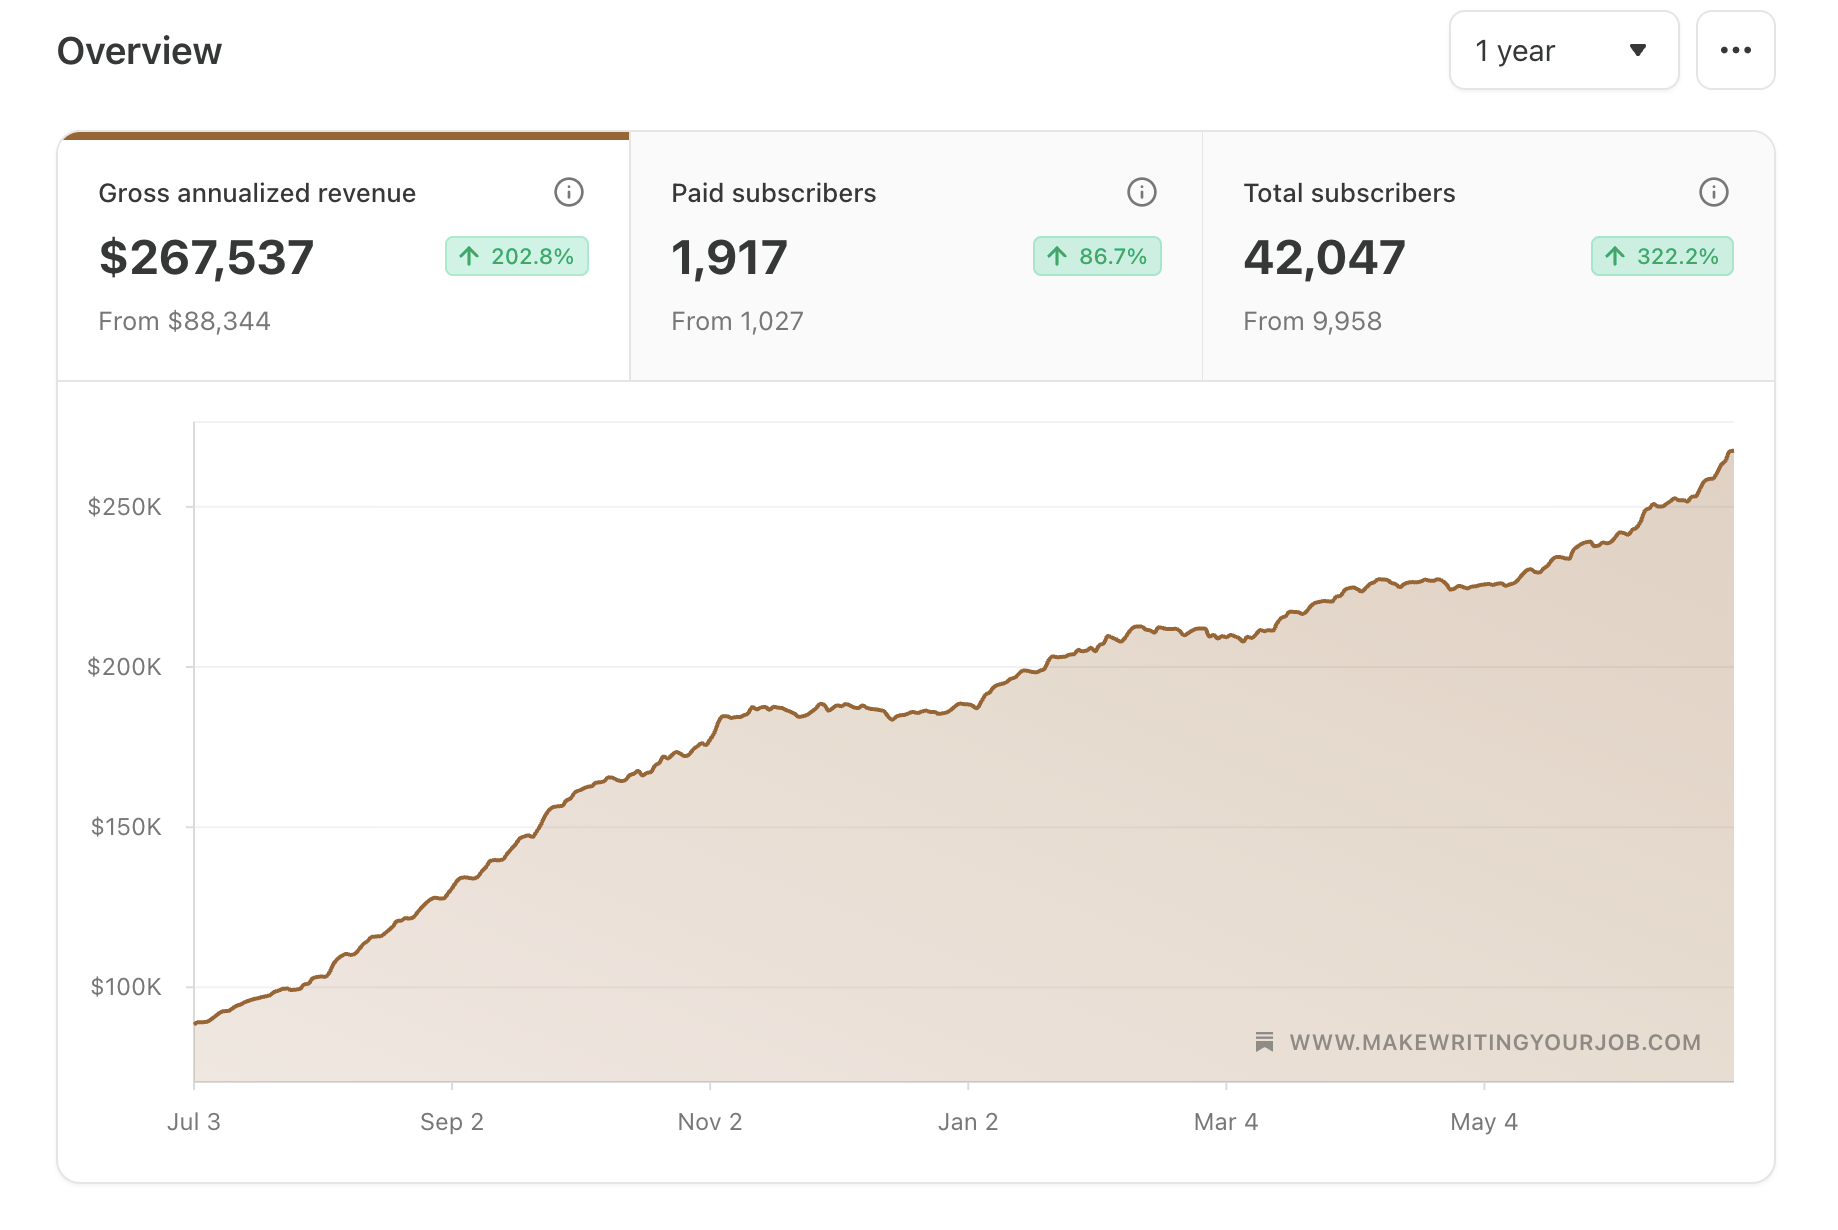Click the From 9,958 text

[x=1312, y=321]
